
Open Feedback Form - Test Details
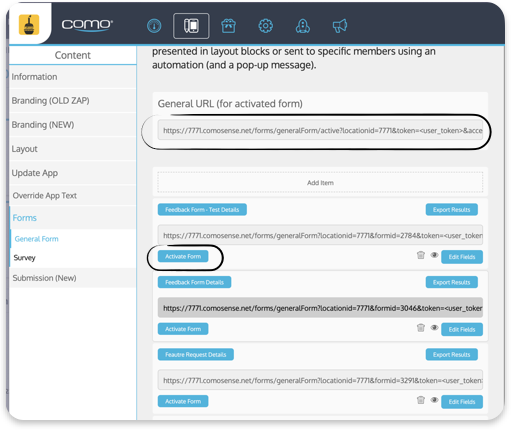[x=202, y=210]
